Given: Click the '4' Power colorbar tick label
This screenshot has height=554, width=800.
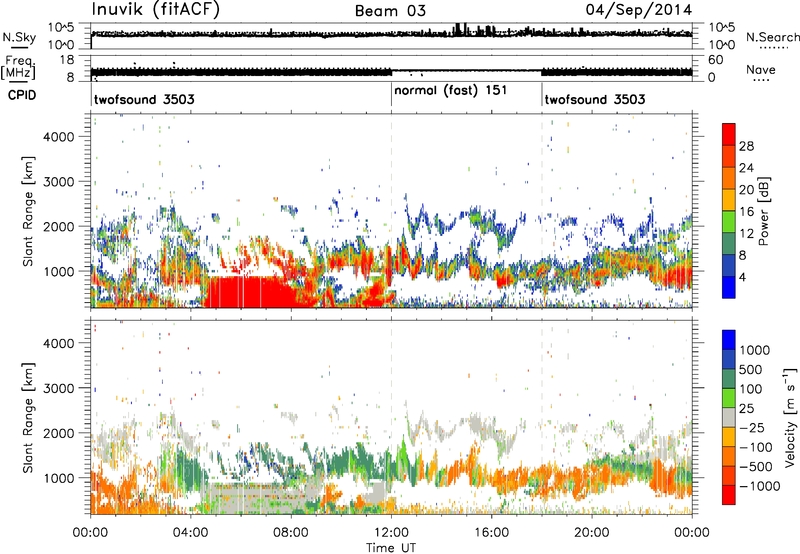Looking at the screenshot, I should point(743,277).
